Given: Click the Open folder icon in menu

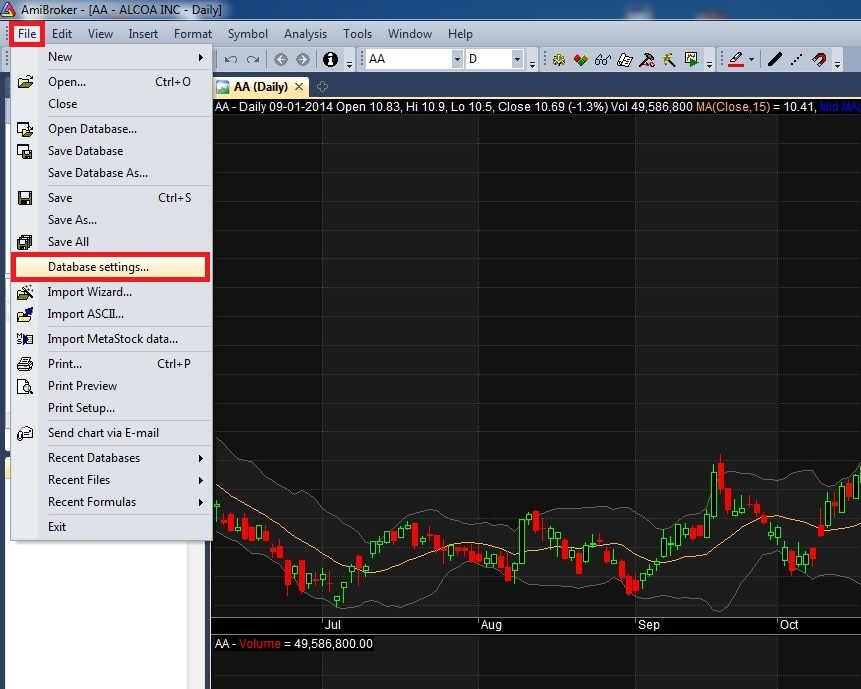Looking at the screenshot, I should click(x=25, y=82).
